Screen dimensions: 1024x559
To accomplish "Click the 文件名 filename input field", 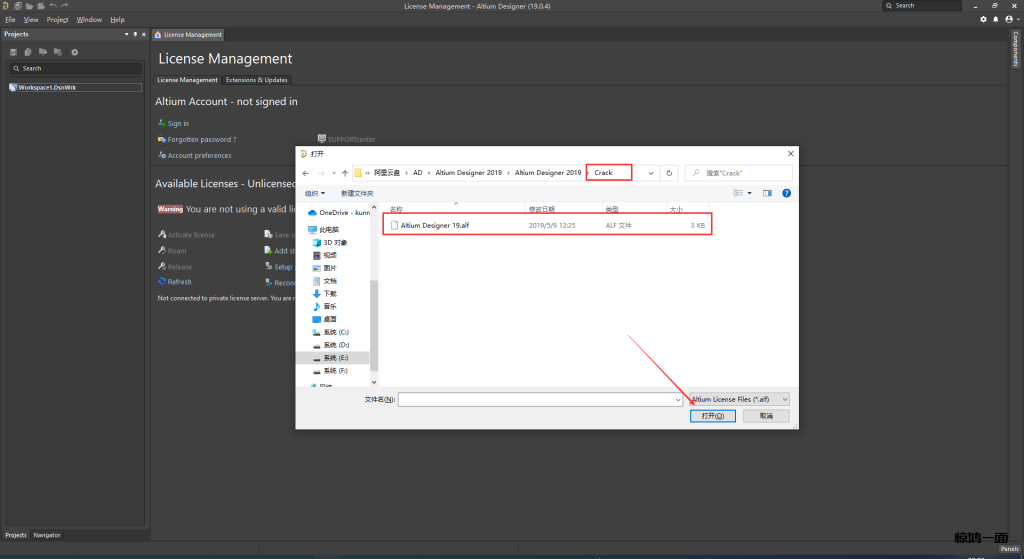I will (540, 399).
